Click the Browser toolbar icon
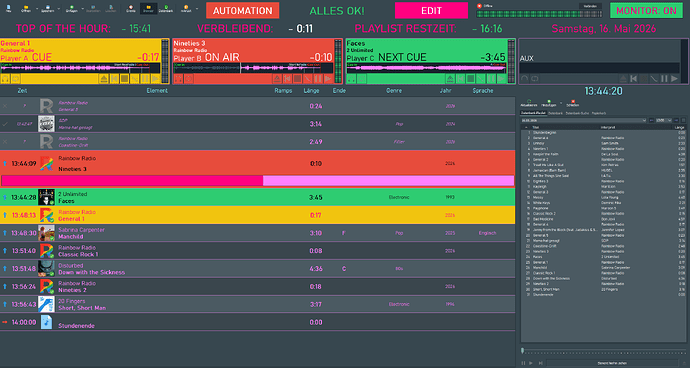Screen dimensions: 690x368 pyautogui.click(x=149, y=8)
